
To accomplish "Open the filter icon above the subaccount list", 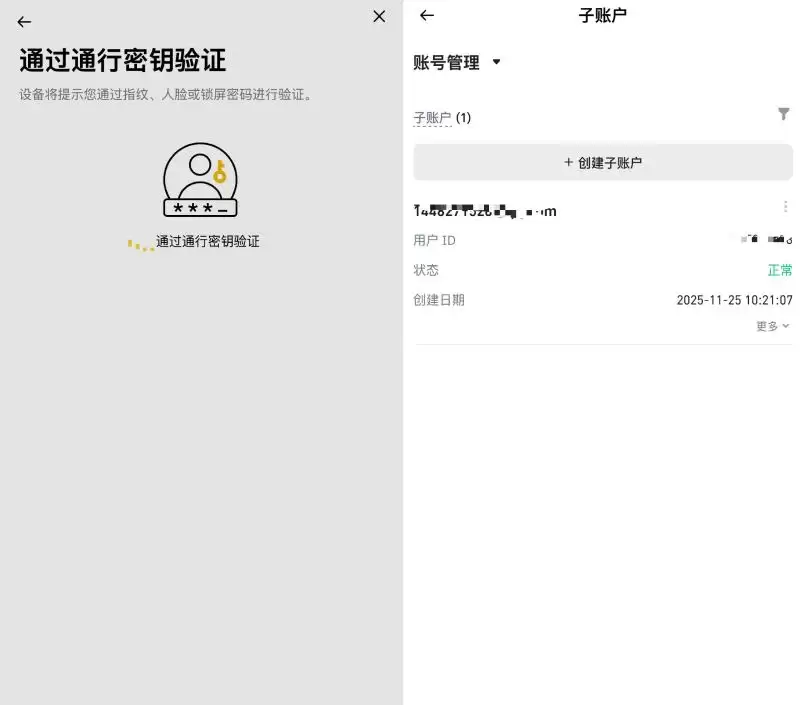I will point(784,114).
